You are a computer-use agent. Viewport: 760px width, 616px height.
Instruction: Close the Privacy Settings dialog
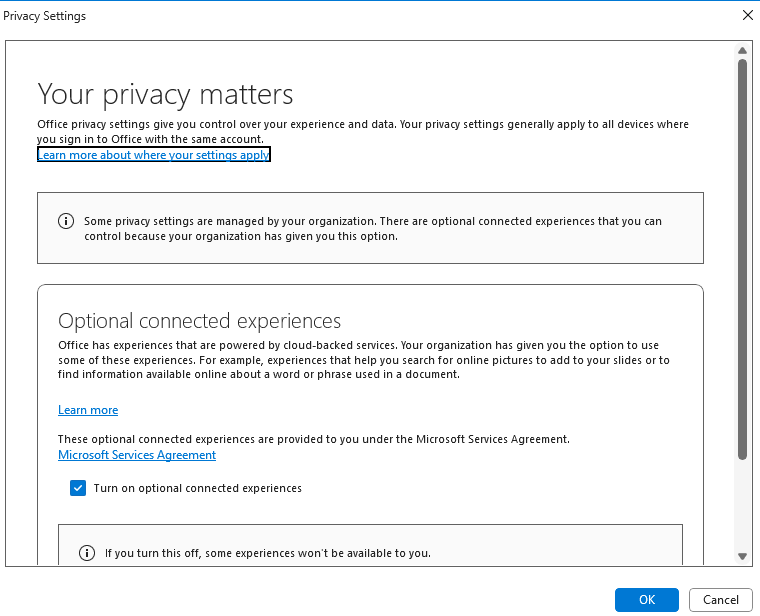point(746,16)
